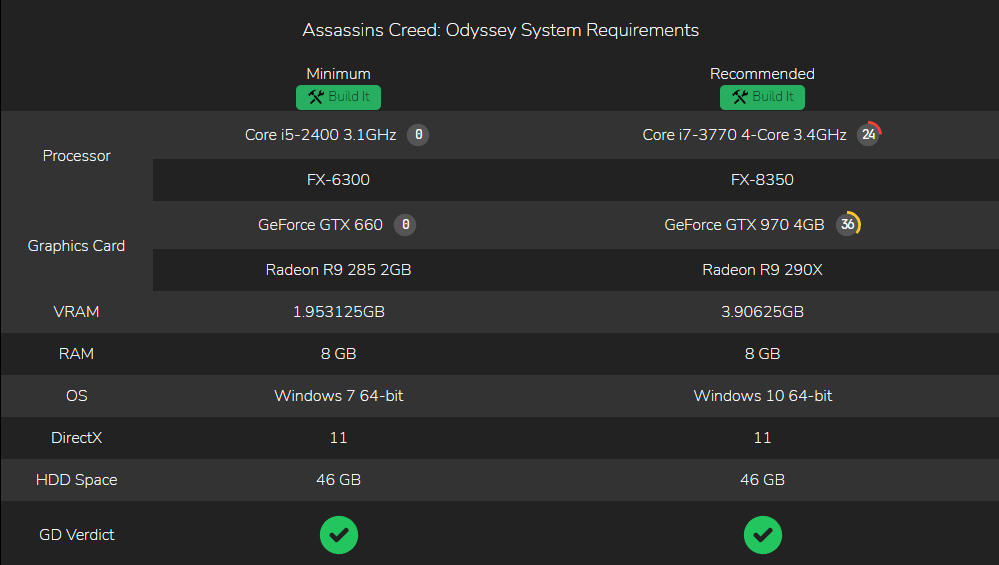Click the Build It button under Recommended
999x565 pixels.
[x=762, y=97]
